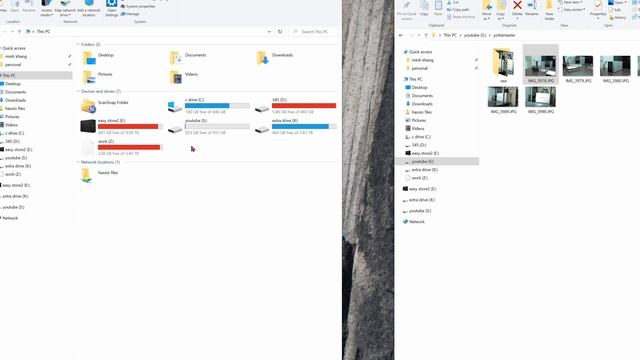Select the ScanSnap Folder device
The image size is (640, 360).
[x=104, y=106]
